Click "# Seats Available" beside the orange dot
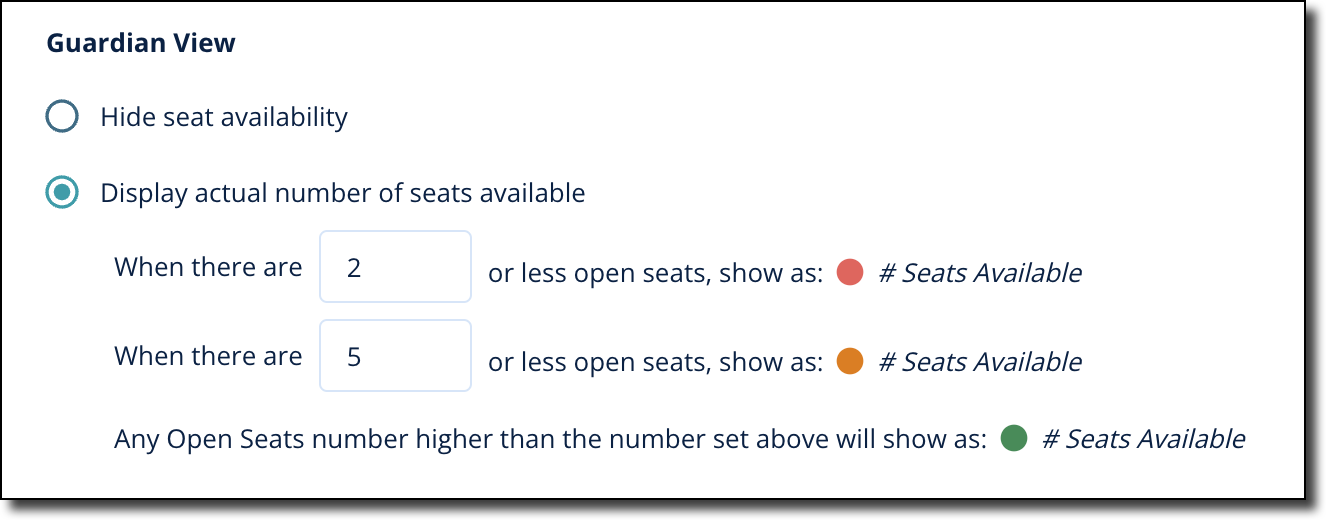 click(x=979, y=361)
